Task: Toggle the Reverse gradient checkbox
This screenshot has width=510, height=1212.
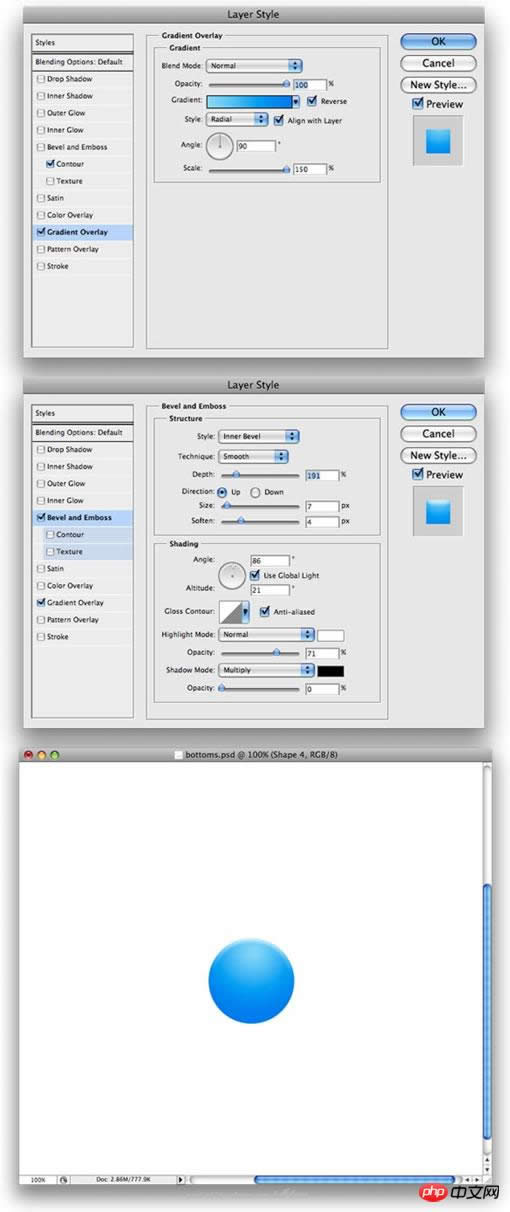Action: pos(312,101)
